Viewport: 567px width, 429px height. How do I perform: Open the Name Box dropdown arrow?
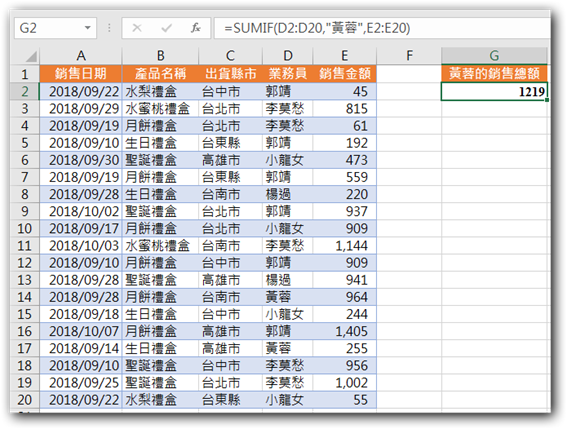[x=88, y=28]
